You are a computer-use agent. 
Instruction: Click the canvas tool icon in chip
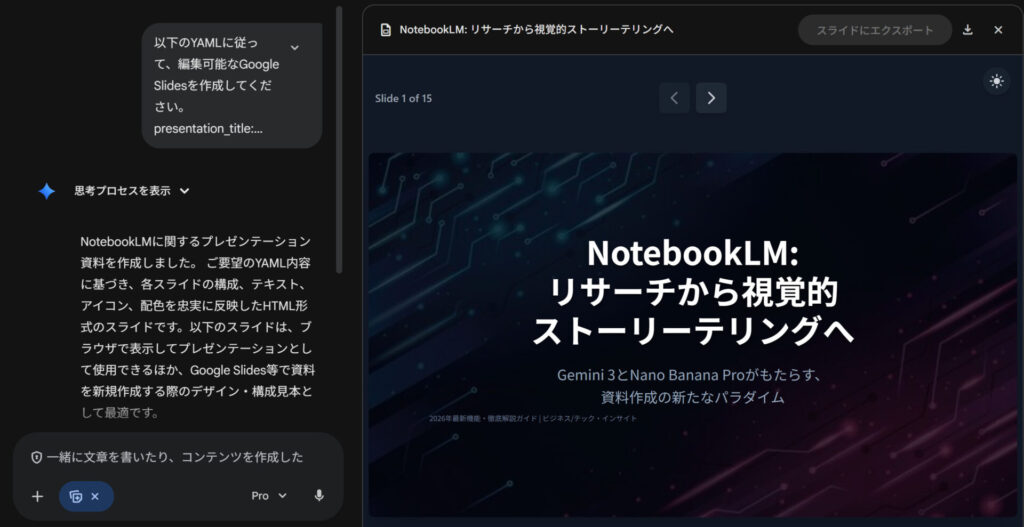tap(76, 496)
